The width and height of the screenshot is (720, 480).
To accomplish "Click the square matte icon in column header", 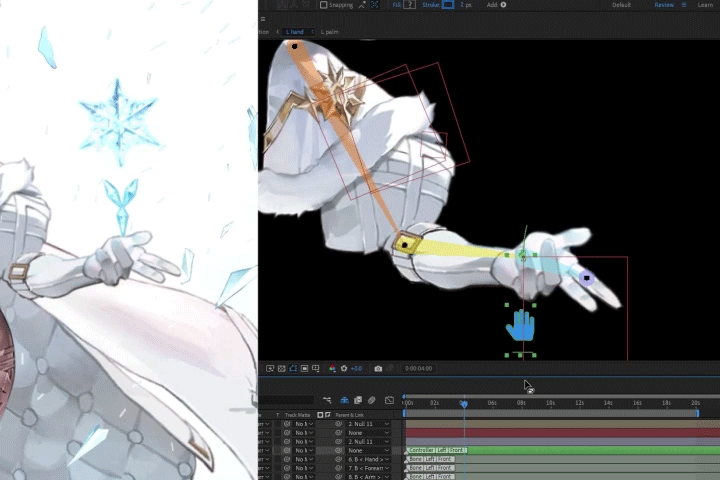I will pyautogui.click(x=320, y=415).
